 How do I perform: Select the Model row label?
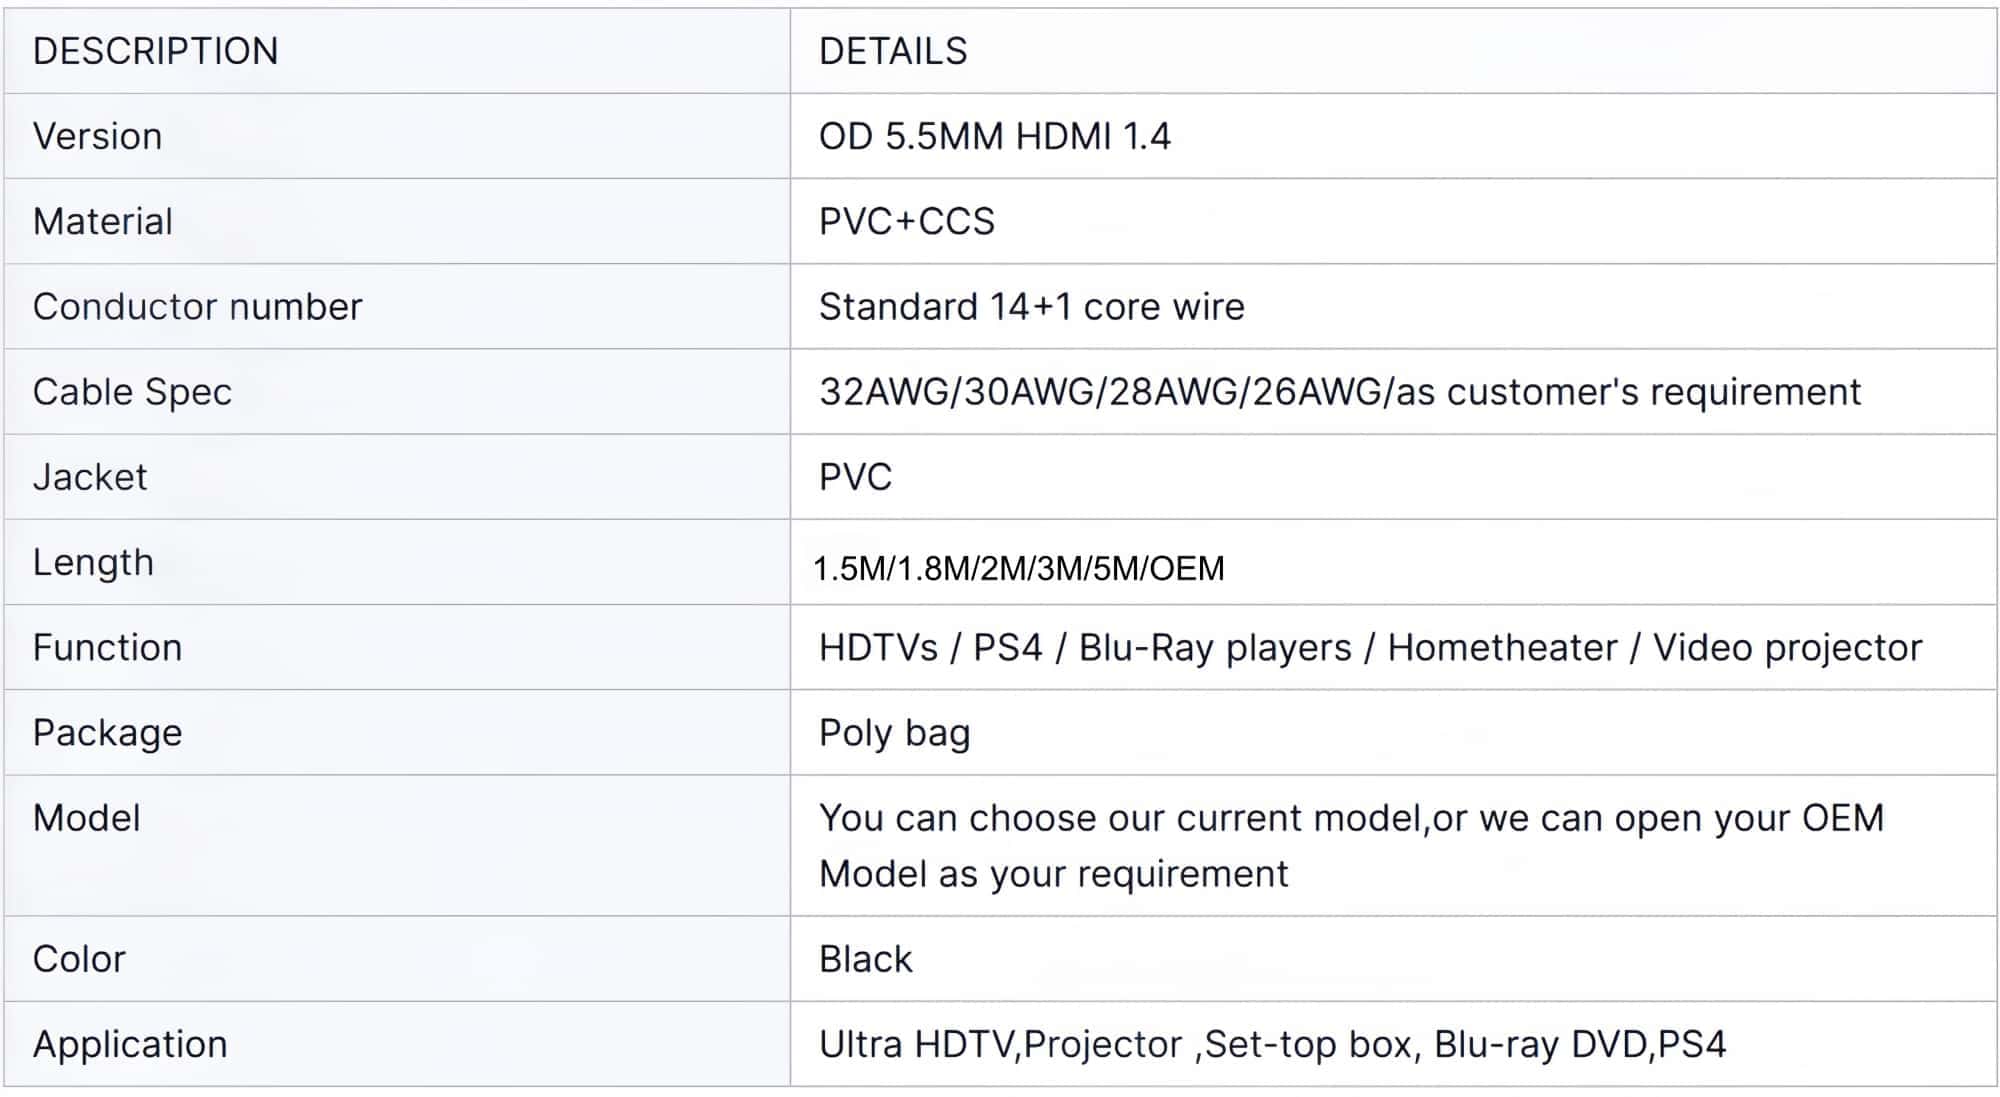(86, 818)
